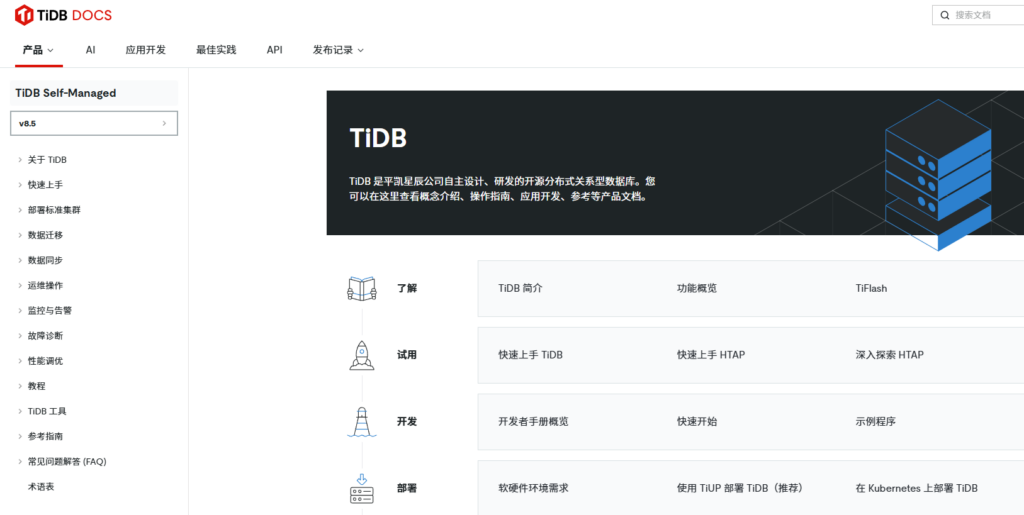
Task: Open the TiFlash link
Action: click(x=871, y=288)
